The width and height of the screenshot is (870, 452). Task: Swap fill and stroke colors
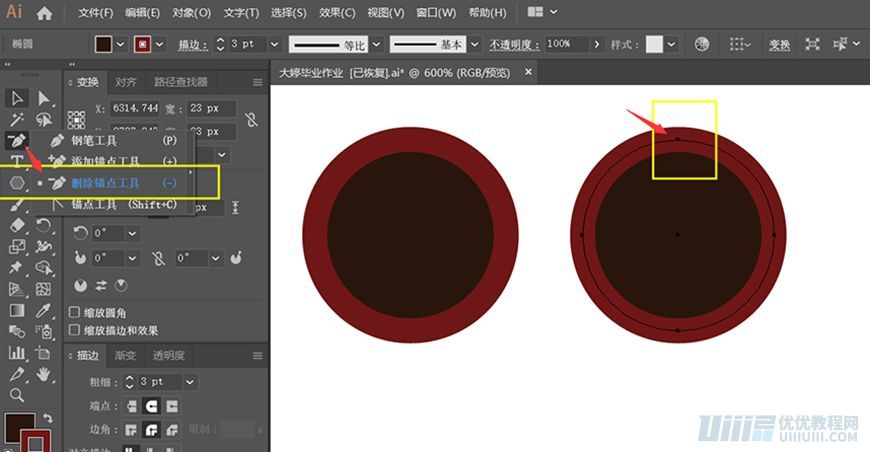point(48,418)
